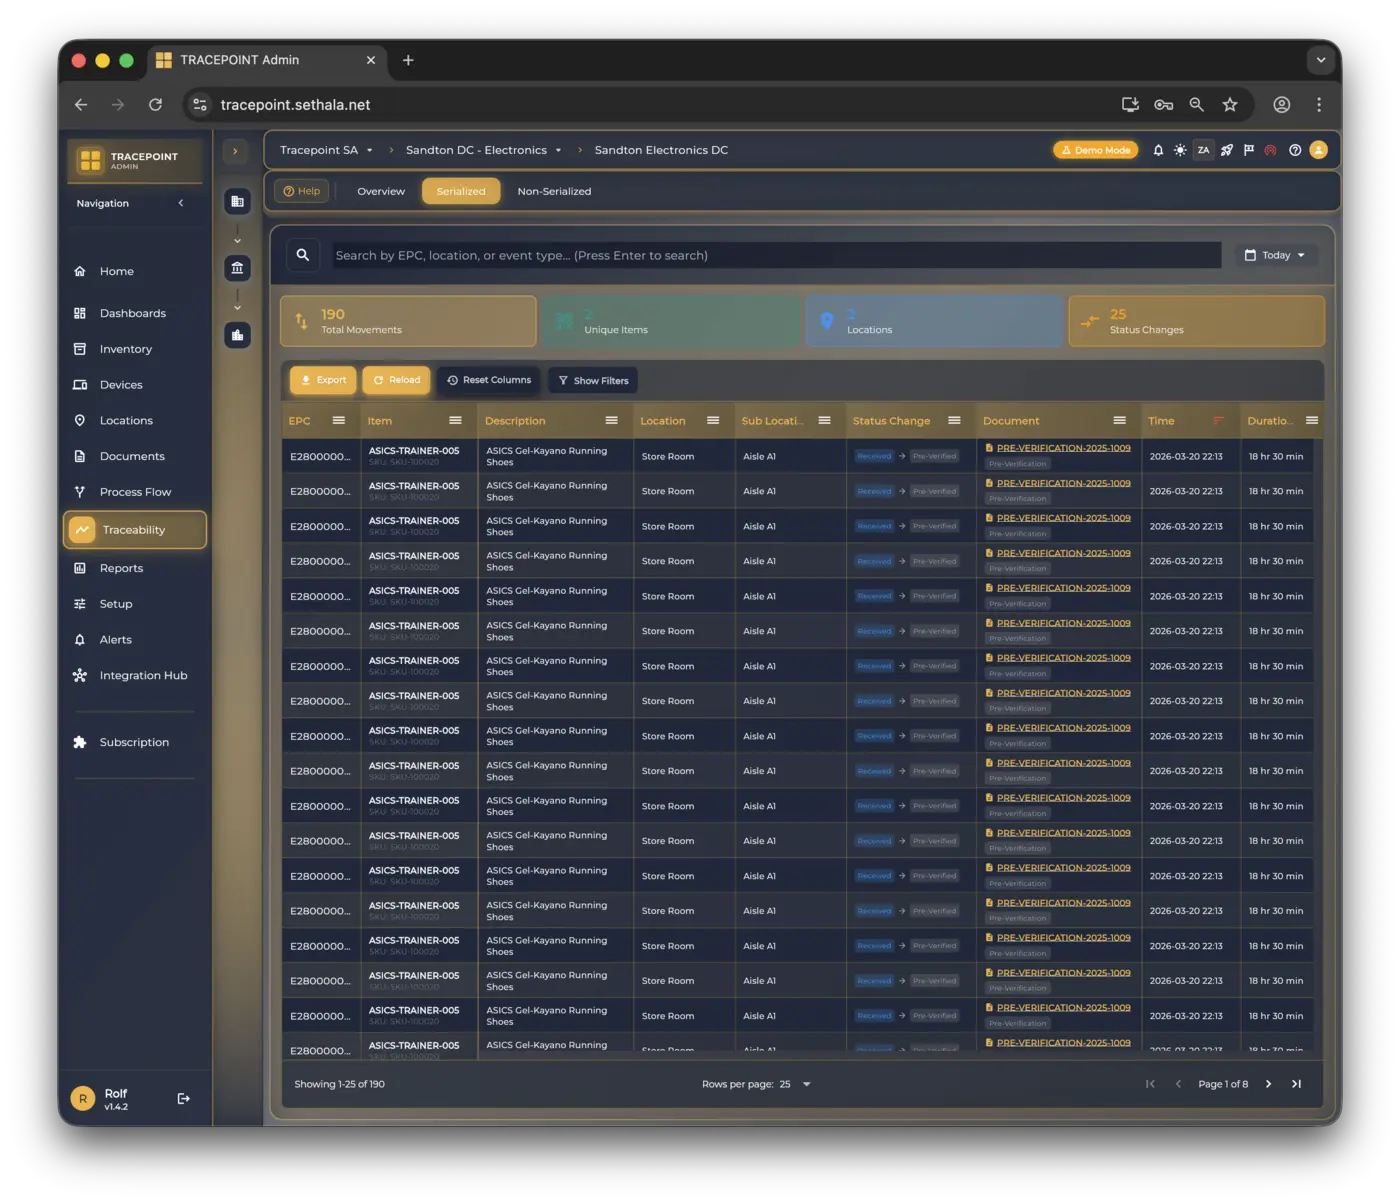Toggle light theme with sun icon
Viewport: 1400px width, 1203px height.
[x=1180, y=150]
